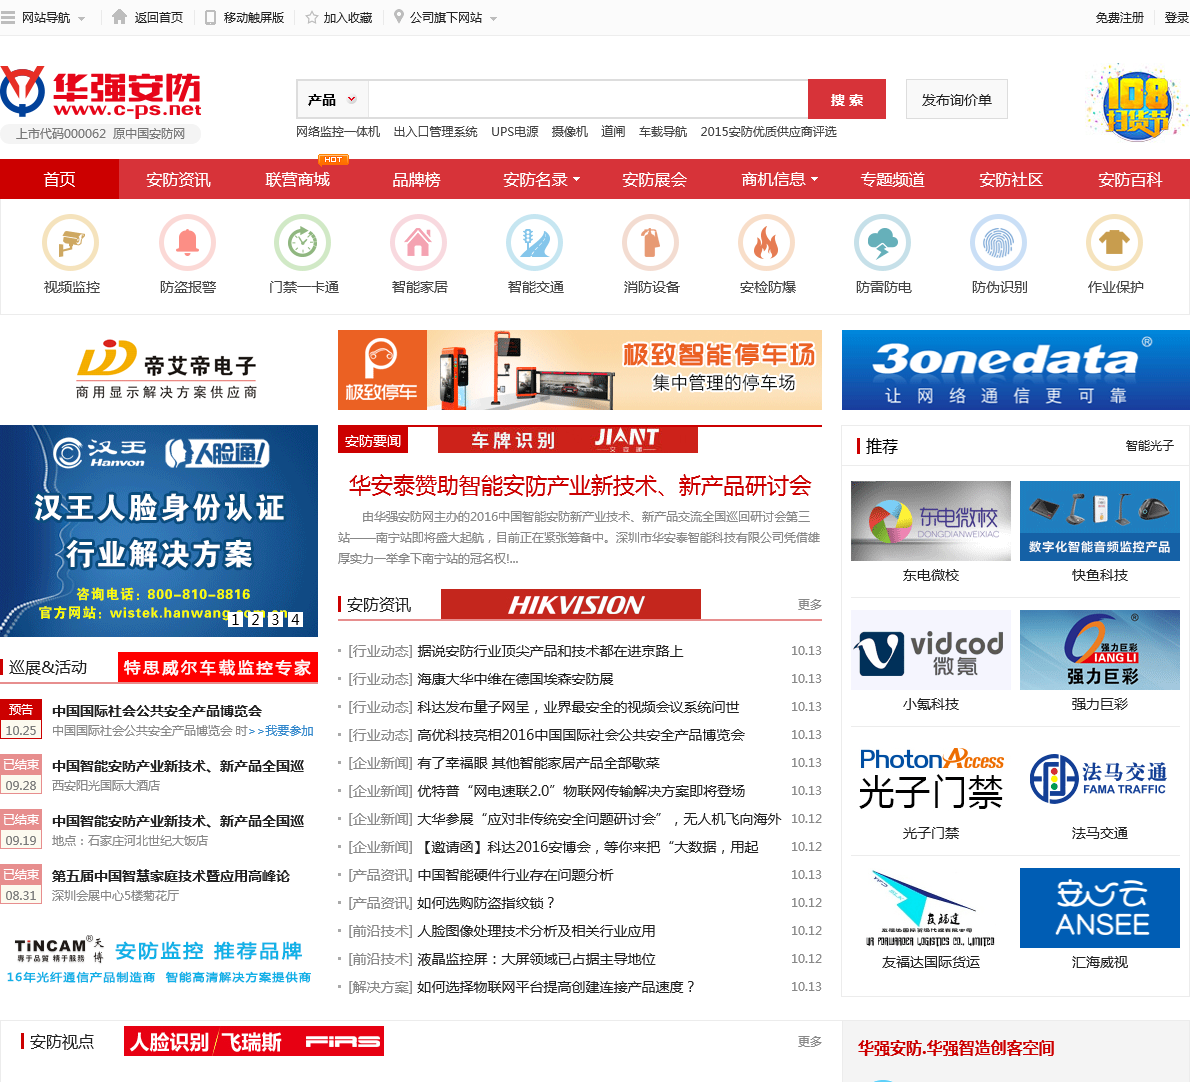Open the 快鱼科技 product thumbnail

pyautogui.click(x=1100, y=521)
